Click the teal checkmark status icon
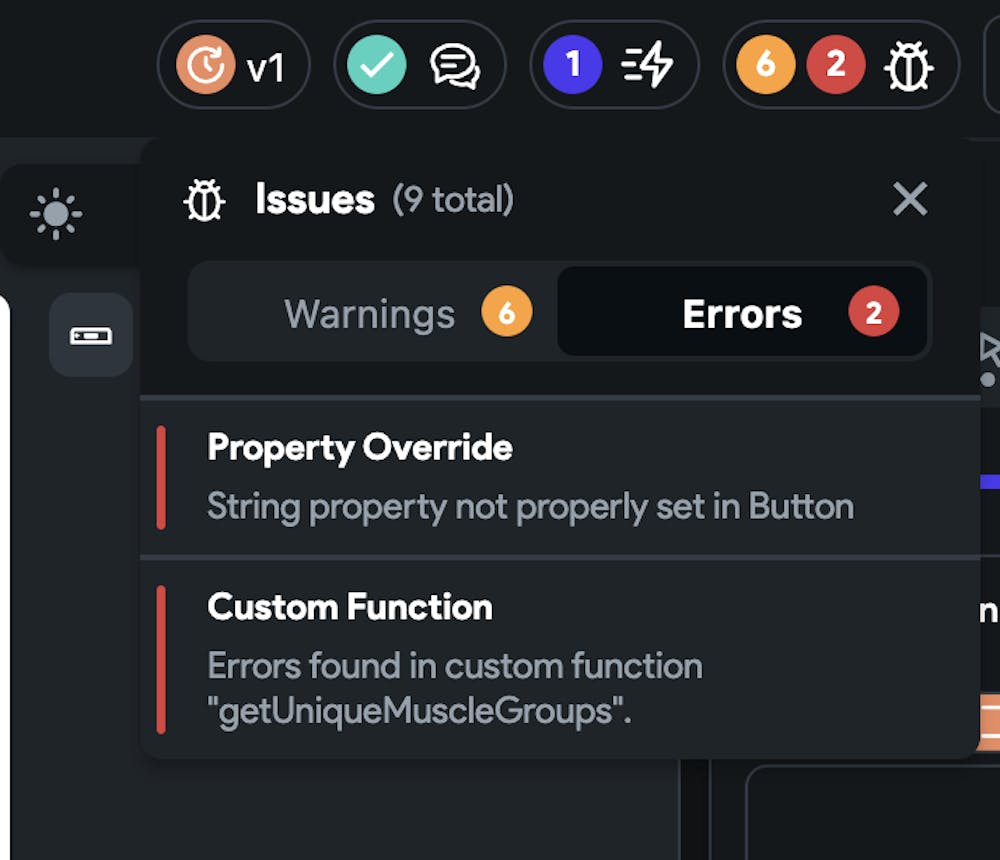This screenshot has width=1000, height=860. [x=377, y=66]
